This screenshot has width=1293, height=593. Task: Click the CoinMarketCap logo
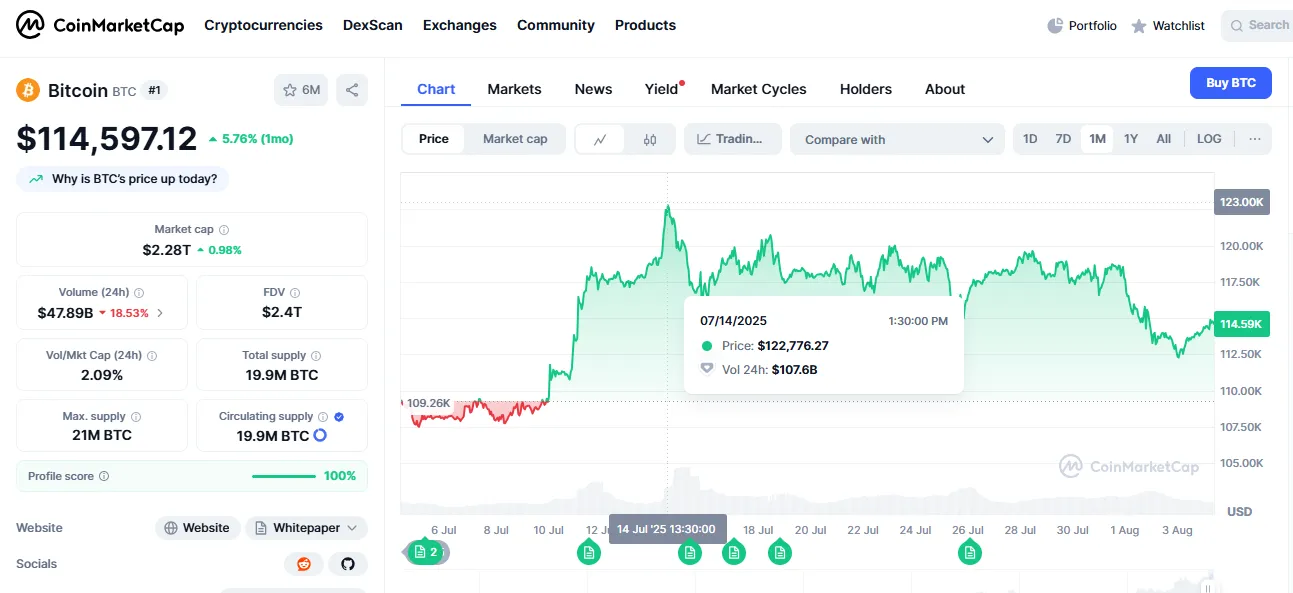click(100, 25)
